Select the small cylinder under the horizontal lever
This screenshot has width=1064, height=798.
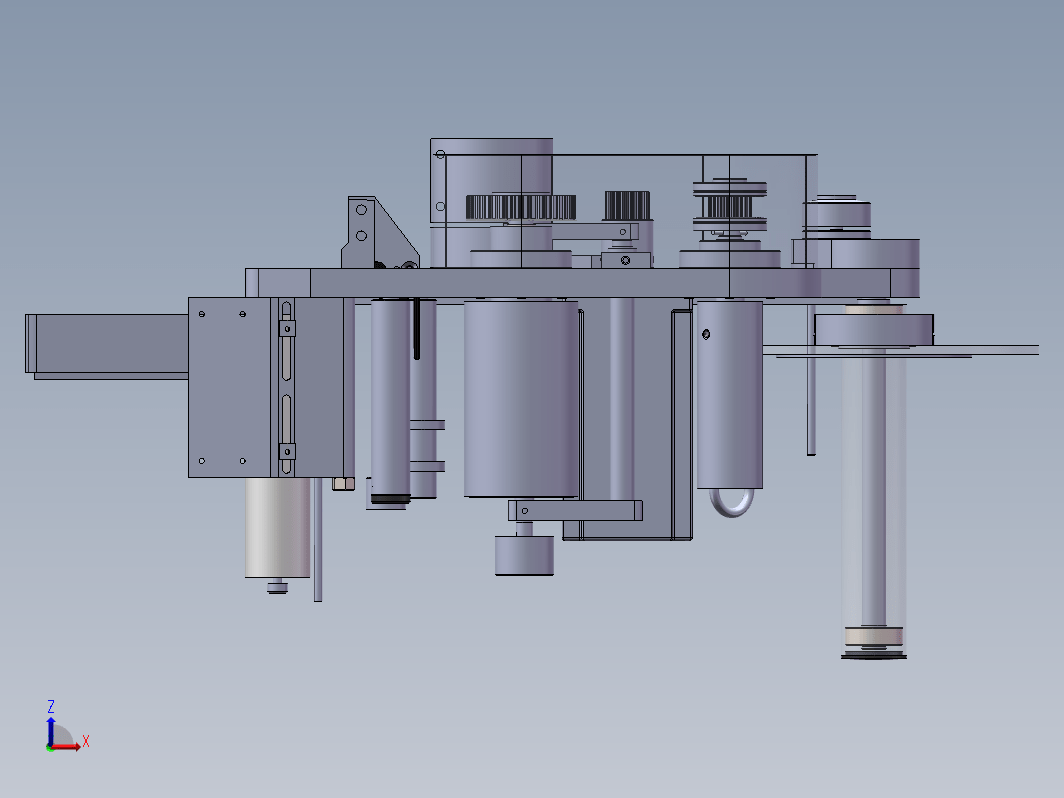click(x=524, y=555)
